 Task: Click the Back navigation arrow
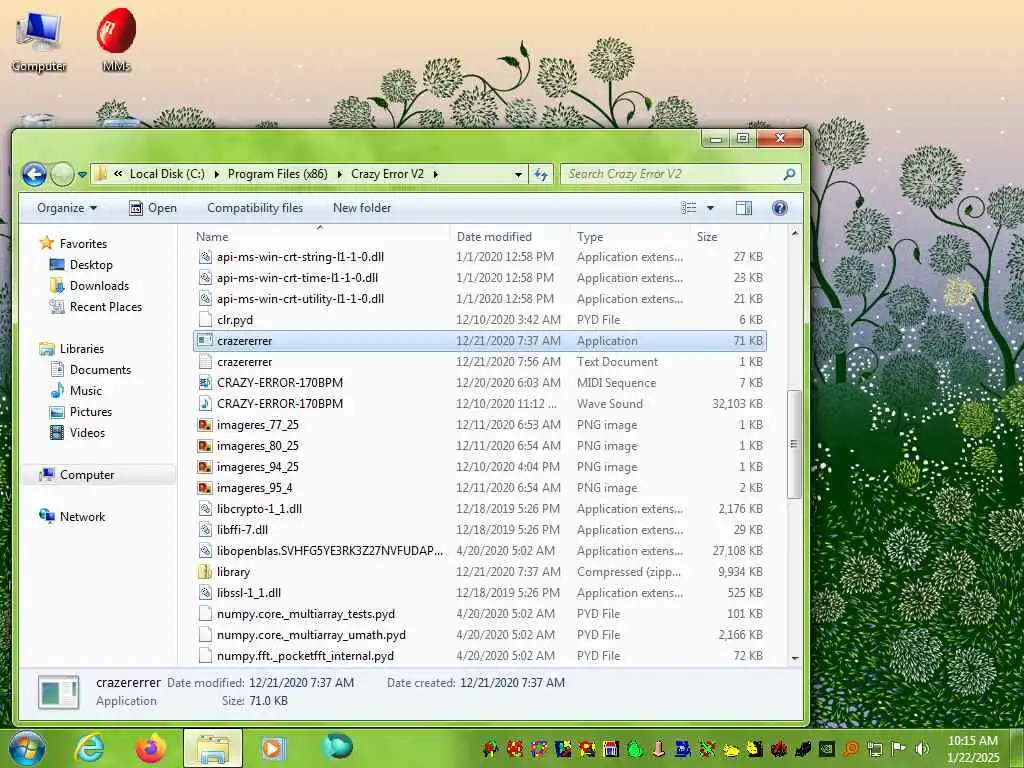35,174
